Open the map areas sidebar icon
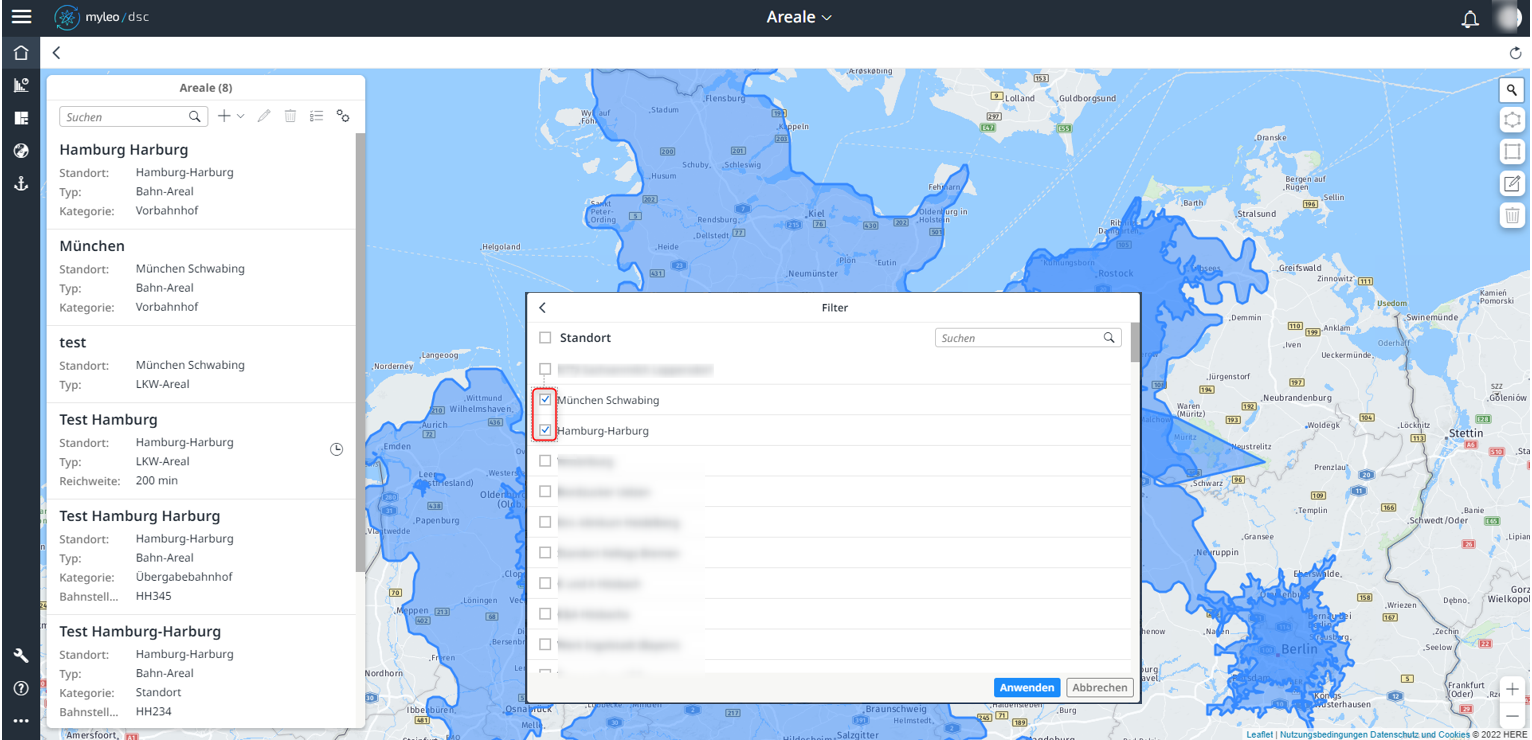This screenshot has width=1532, height=740. click(21, 85)
